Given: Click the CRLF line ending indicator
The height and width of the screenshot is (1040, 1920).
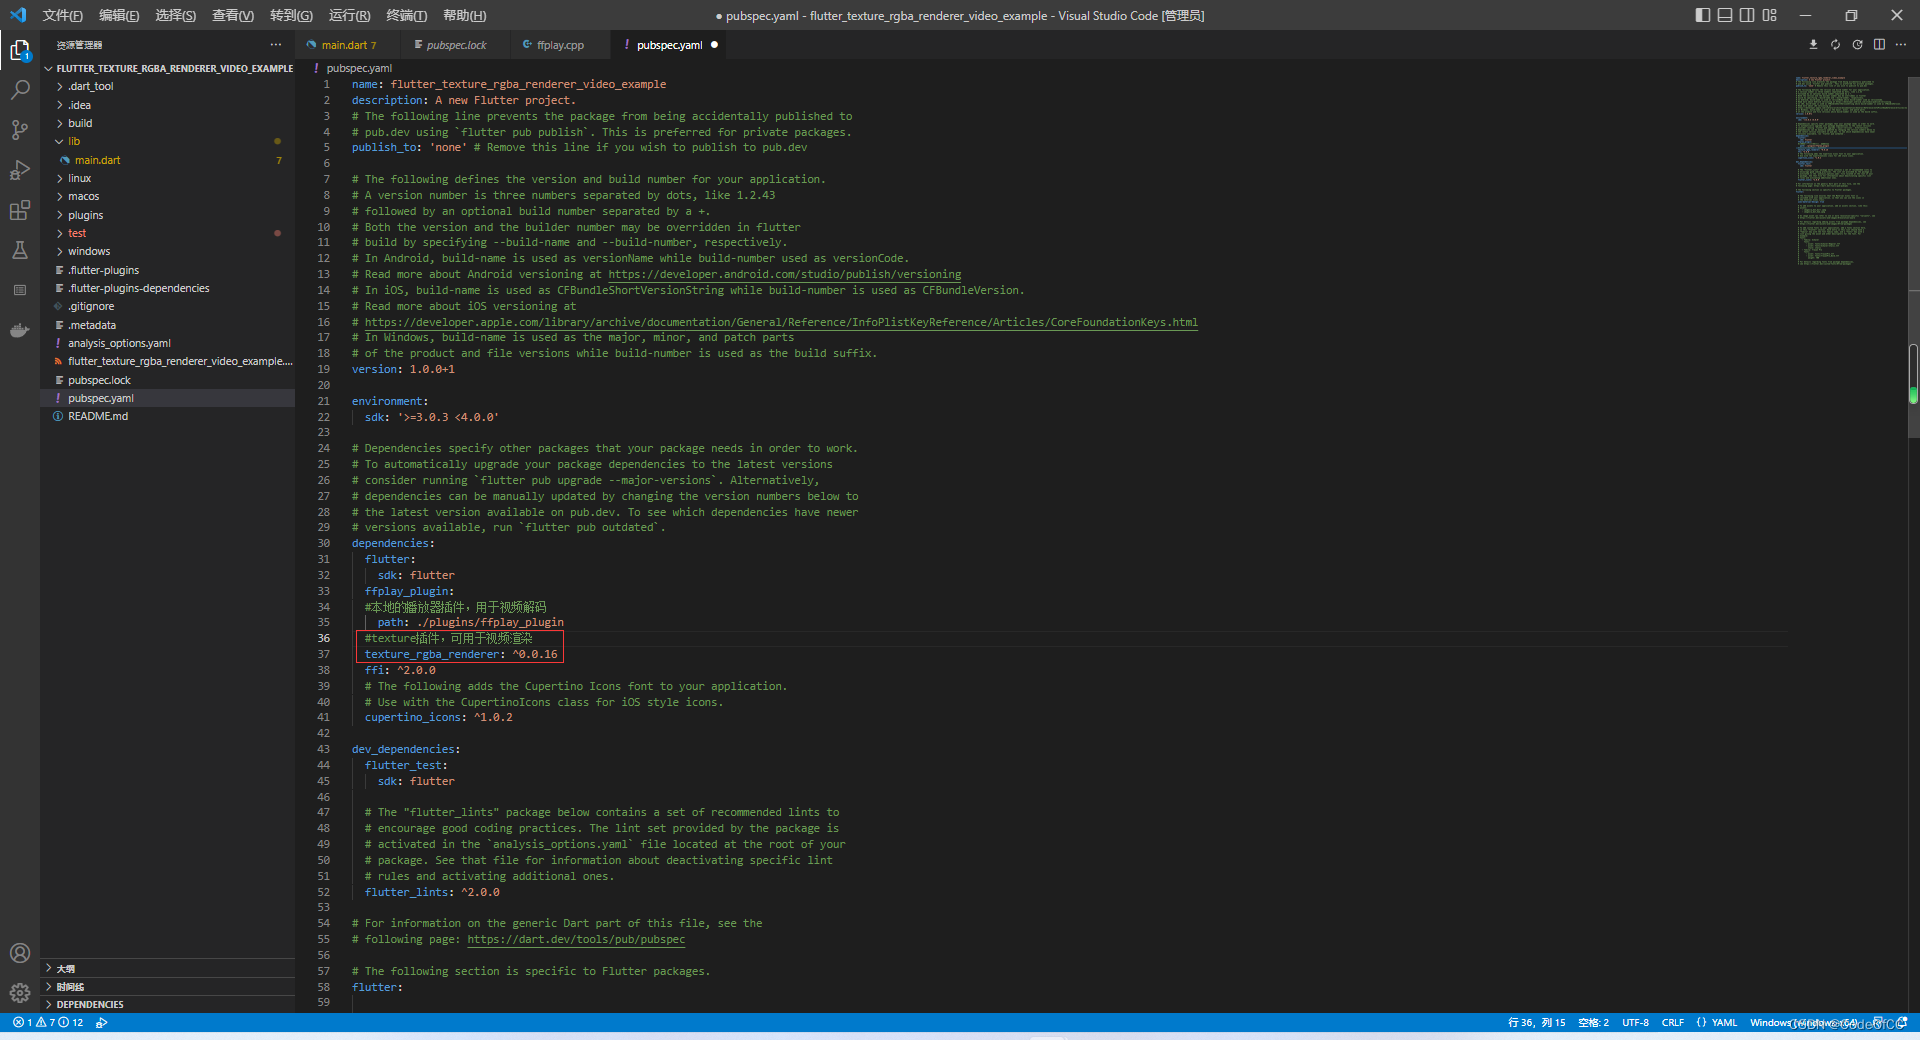Looking at the screenshot, I should (x=1673, y=1023).
